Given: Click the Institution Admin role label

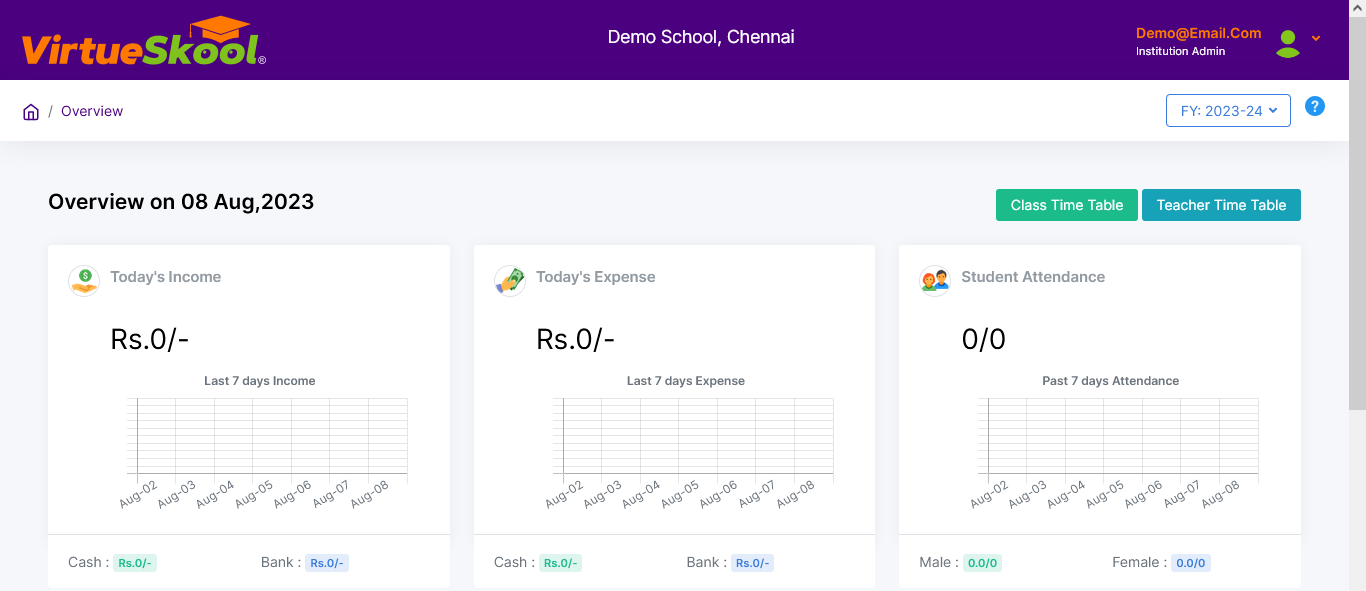Looking at the screenshot, I should 1180,51.
